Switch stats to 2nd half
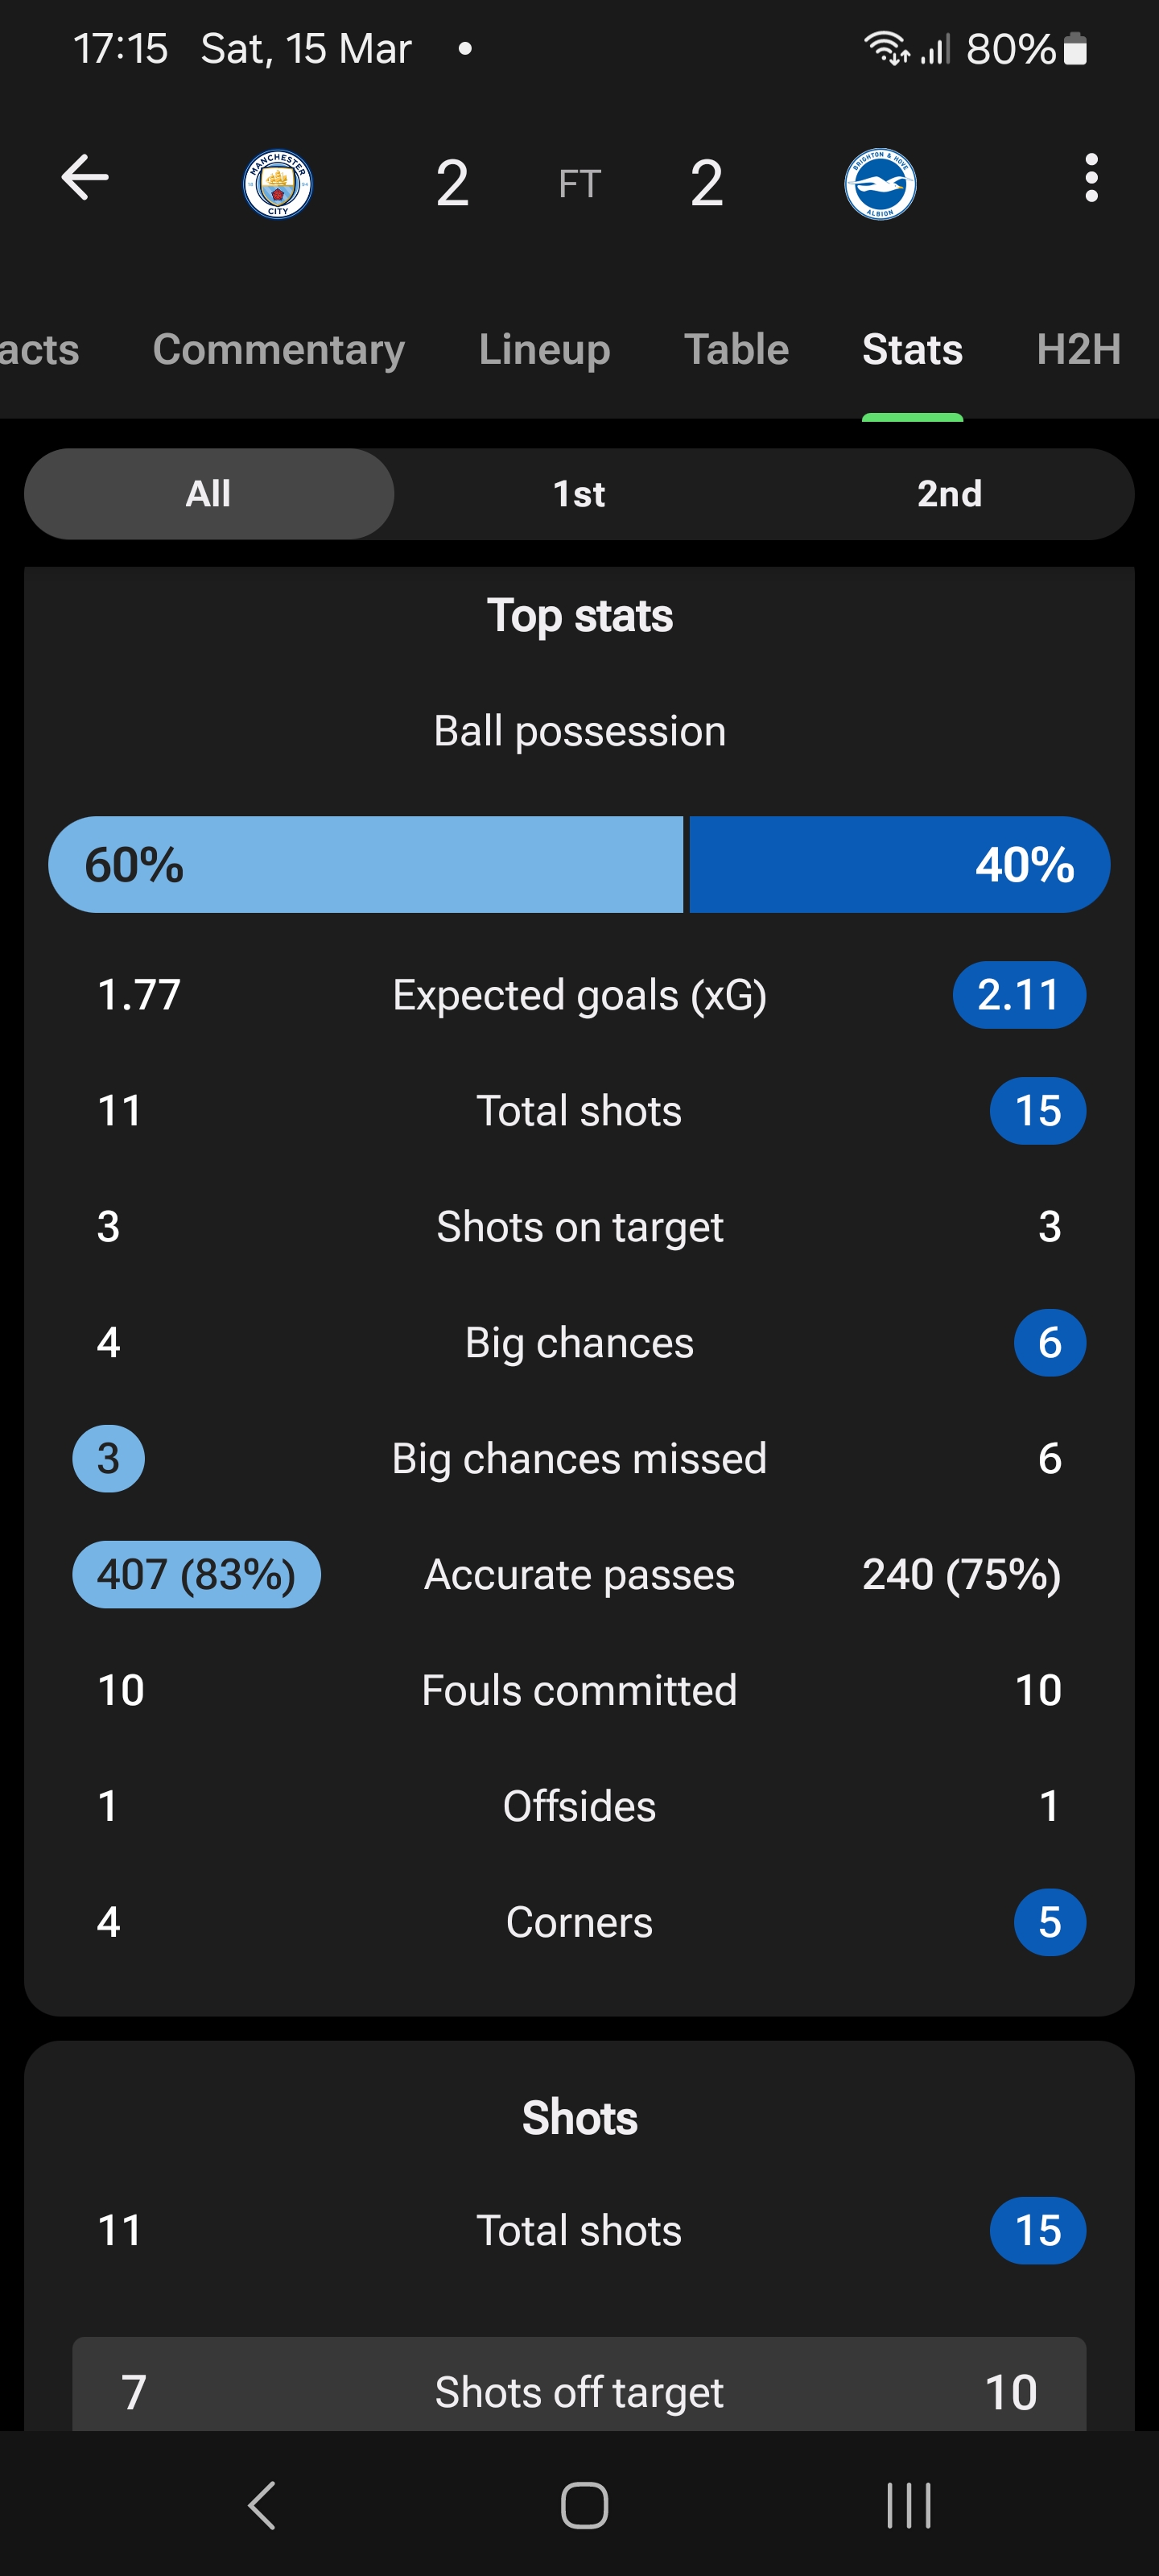This screenshot has width=1159, height=2576. [x=949, y=494]
